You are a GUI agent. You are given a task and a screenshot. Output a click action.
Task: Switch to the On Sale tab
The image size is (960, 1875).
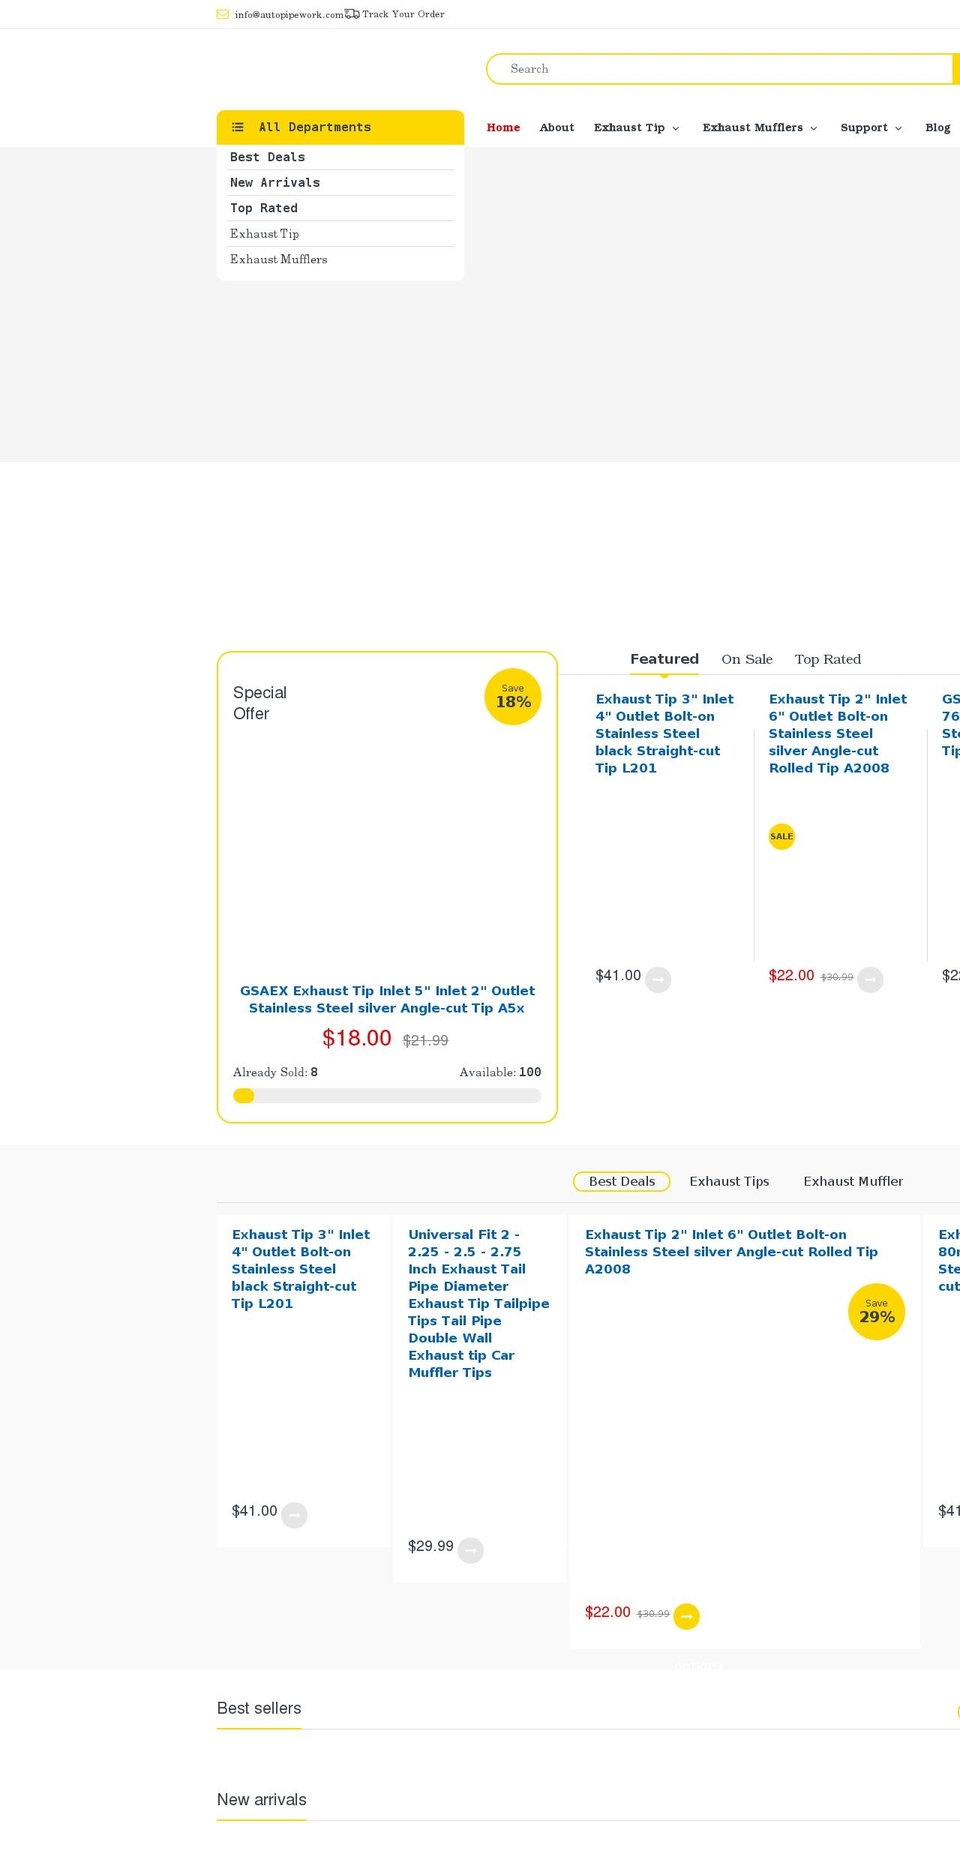coord(747,659)
